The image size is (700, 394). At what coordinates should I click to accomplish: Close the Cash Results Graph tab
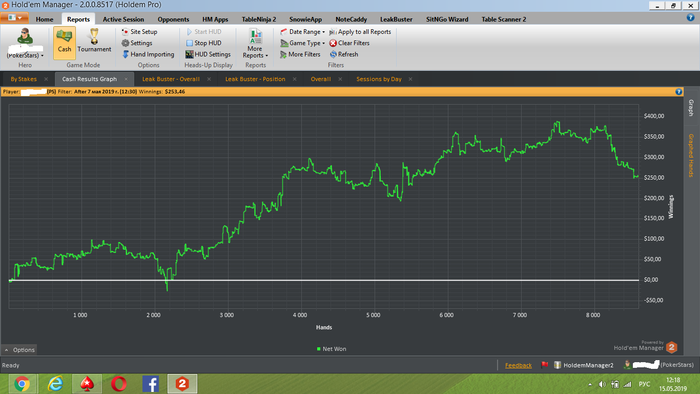[126, 79]
